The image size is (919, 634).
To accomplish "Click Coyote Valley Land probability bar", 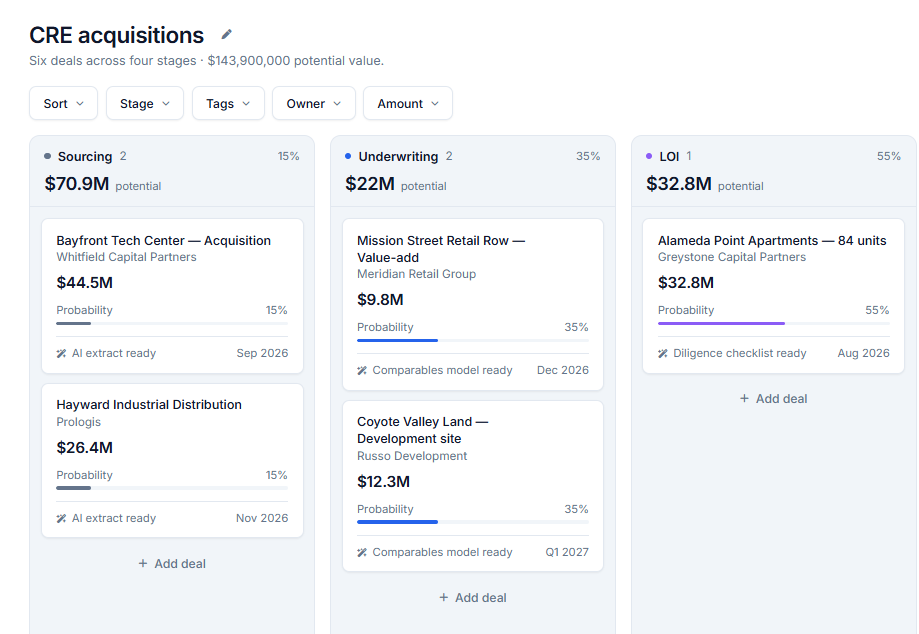I will click(473, 522).
